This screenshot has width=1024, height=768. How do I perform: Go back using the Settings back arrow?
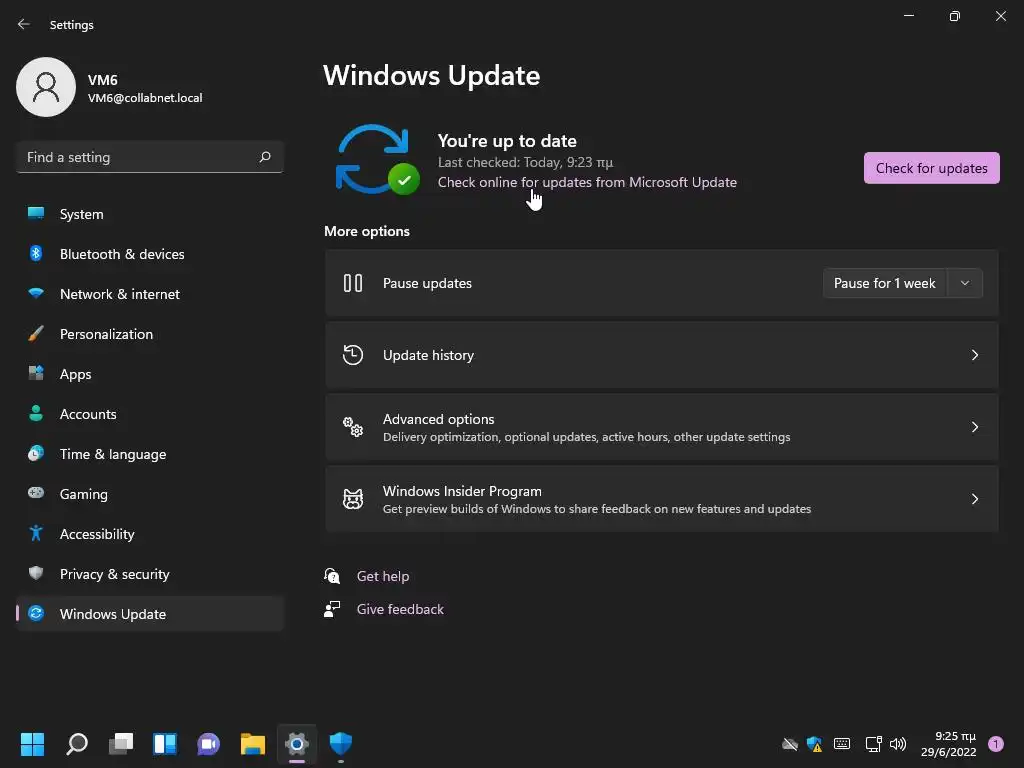[24, 24]
